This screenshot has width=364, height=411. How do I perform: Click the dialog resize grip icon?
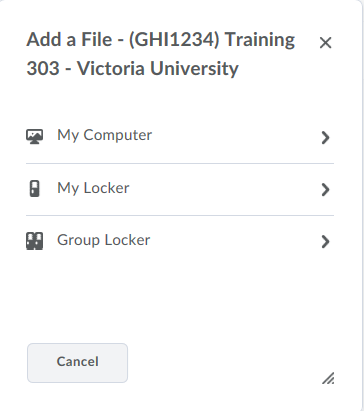click(328, 378)
